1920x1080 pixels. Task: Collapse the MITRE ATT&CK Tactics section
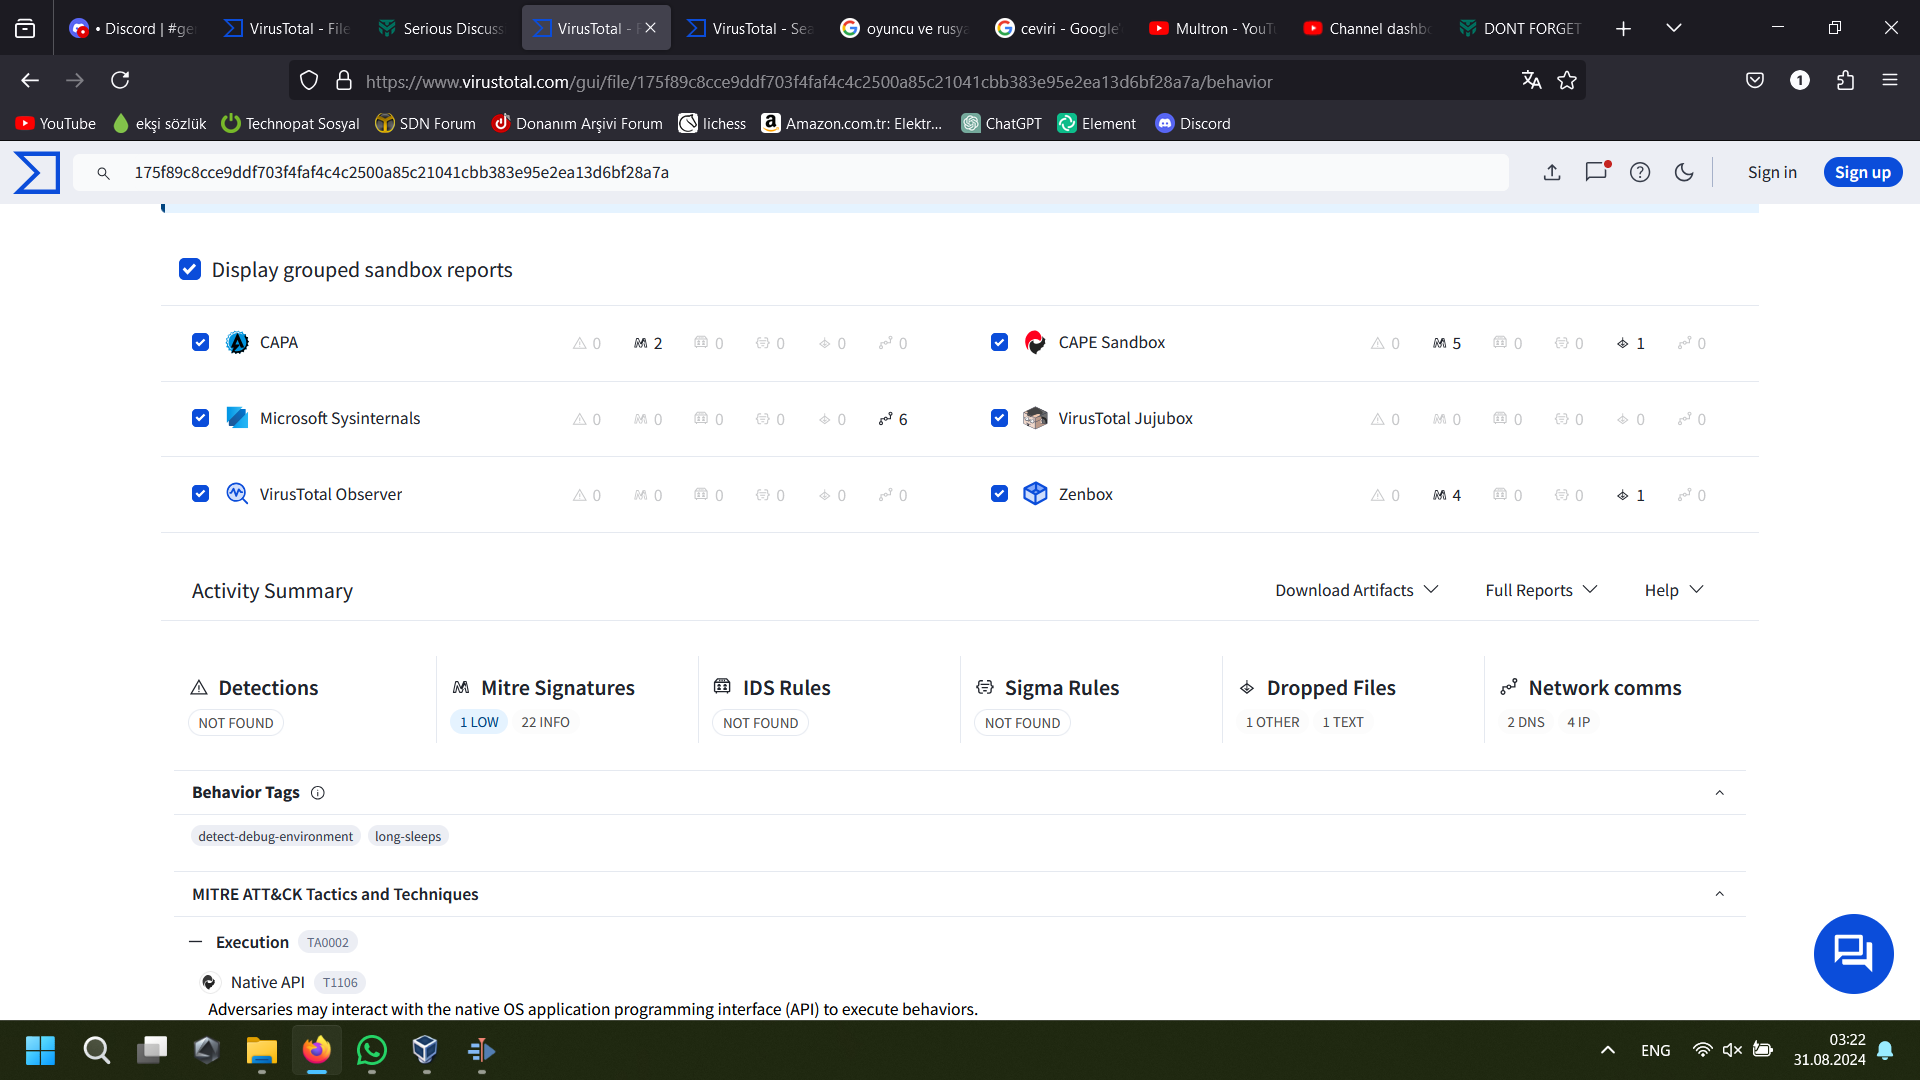click(1719, 894)
